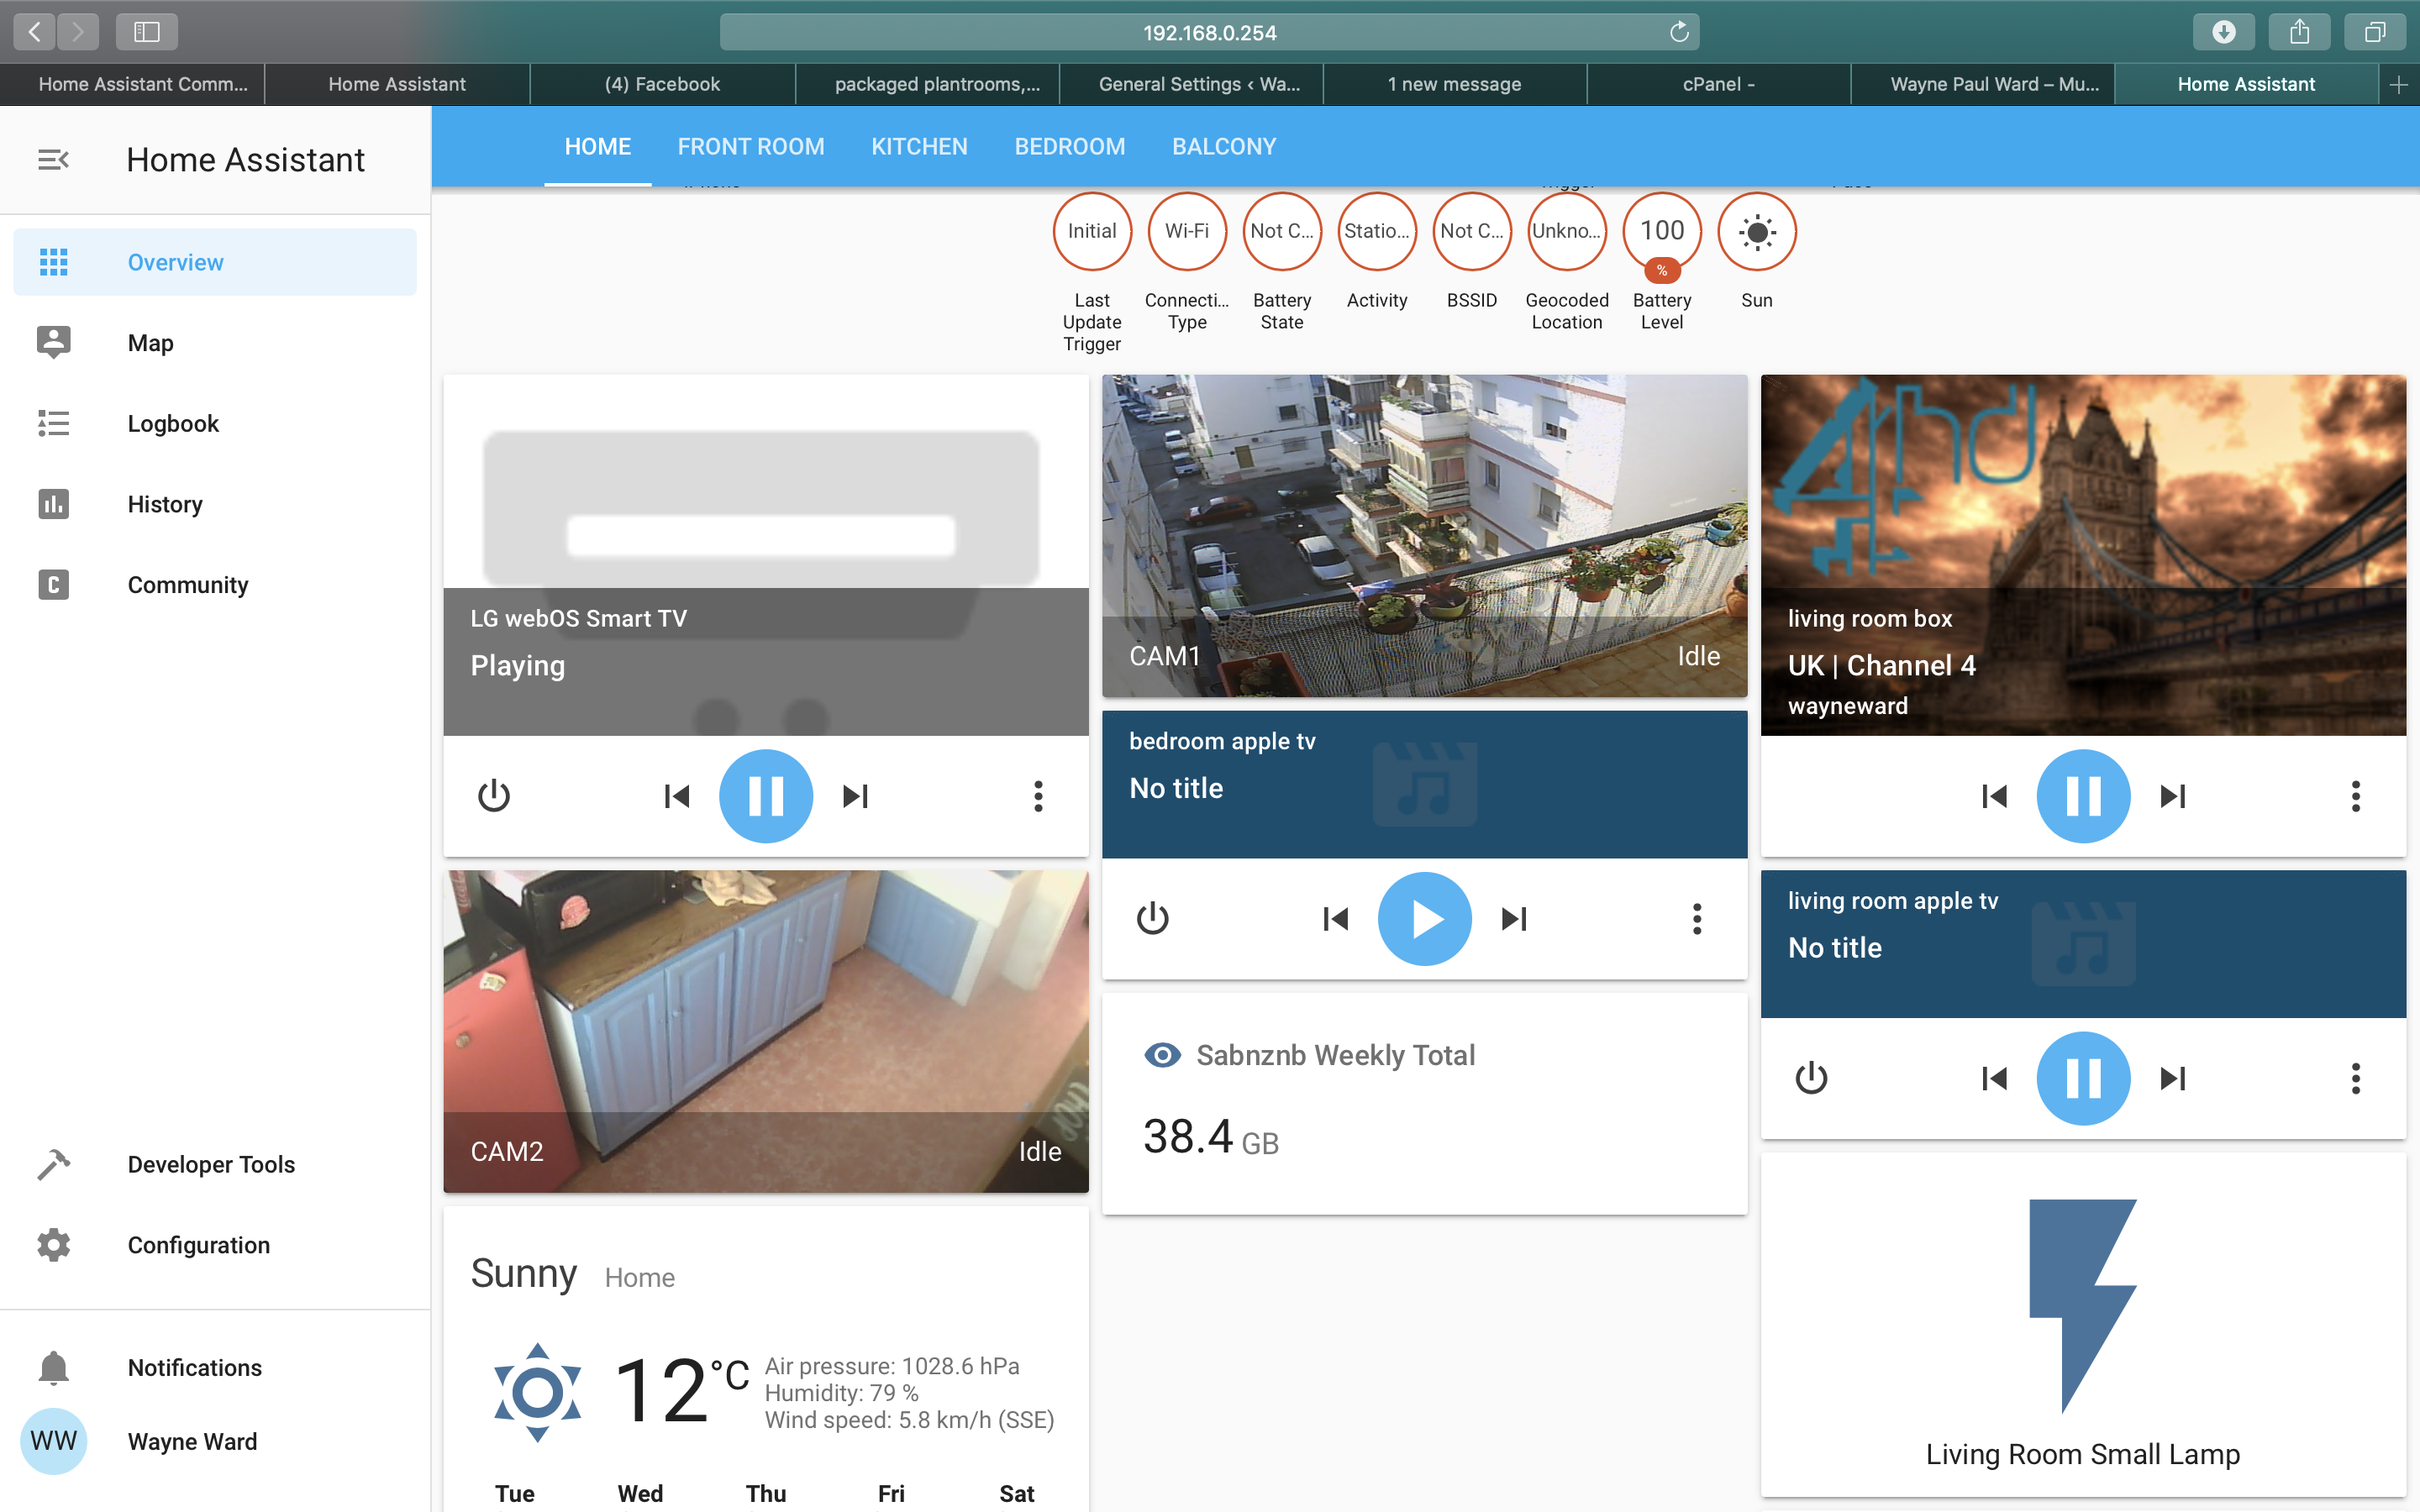2420x1512 pixels.
Task: Open the Configuration settings
Action: [x=215, y=1245]
